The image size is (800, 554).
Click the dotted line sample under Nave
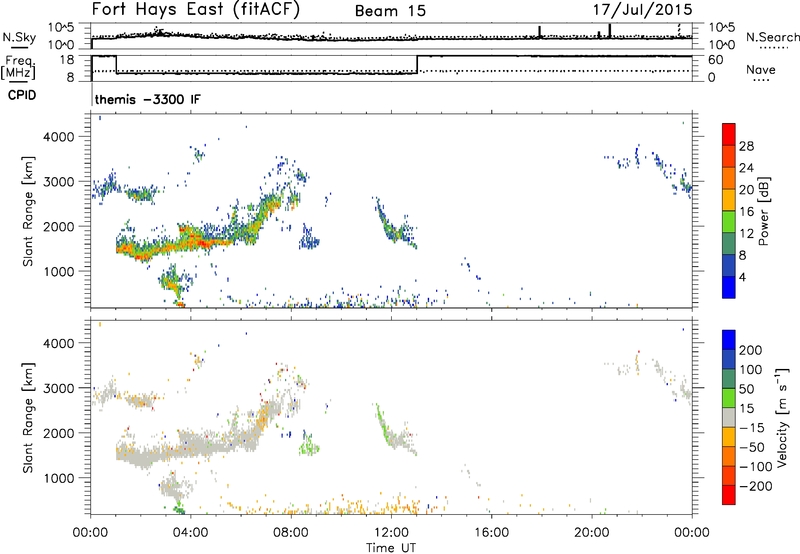coord(762,81)
